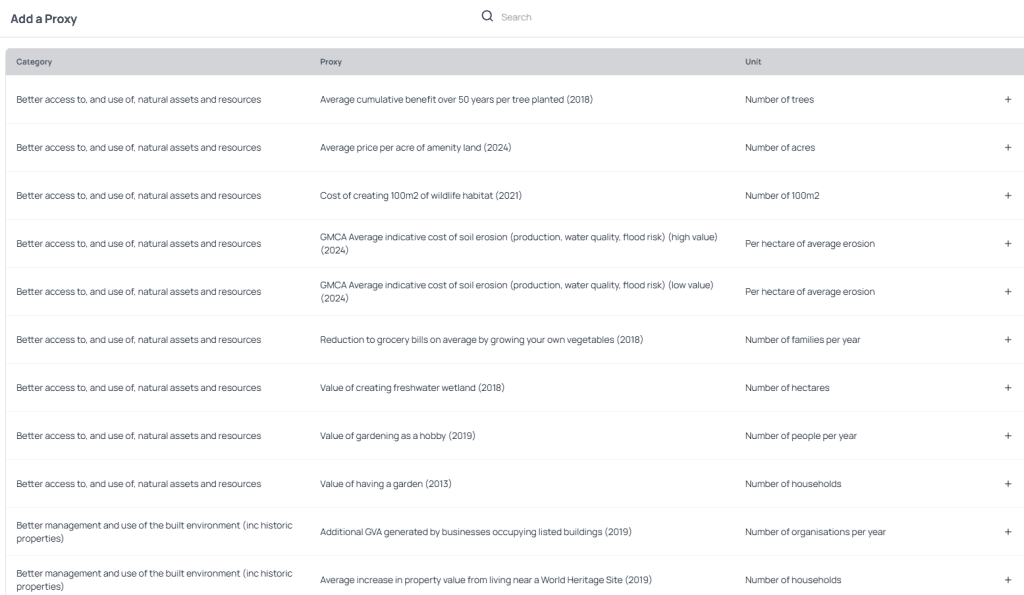Click plus for value of having a garden
Screen dimensions: 1024x595
click(x=1007, y=484)
